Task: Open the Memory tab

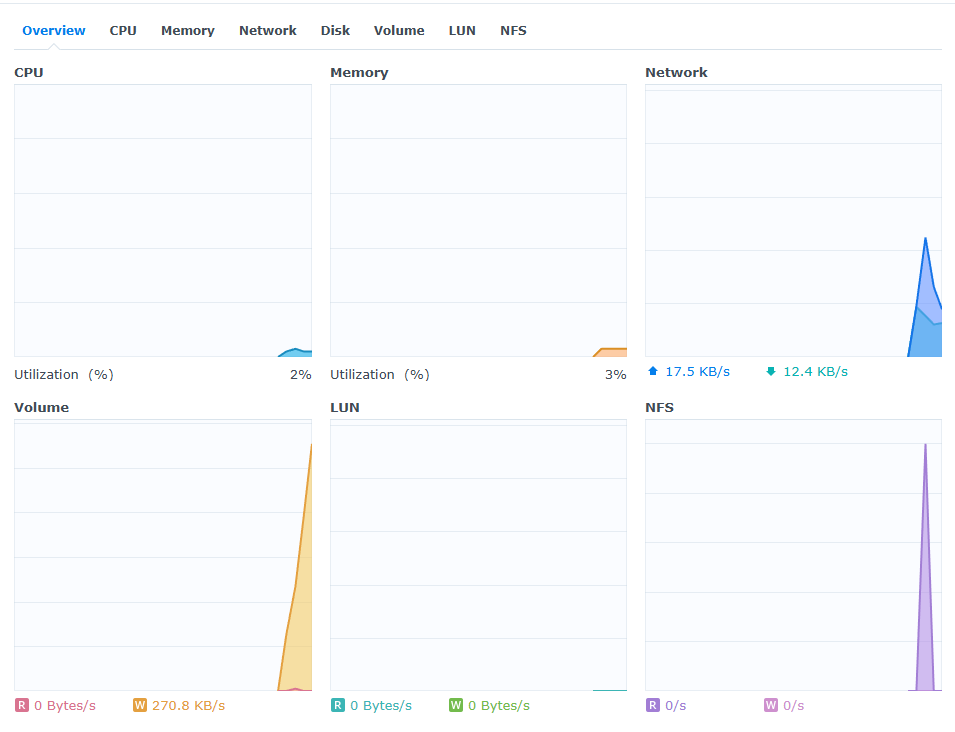Action: 188,30
